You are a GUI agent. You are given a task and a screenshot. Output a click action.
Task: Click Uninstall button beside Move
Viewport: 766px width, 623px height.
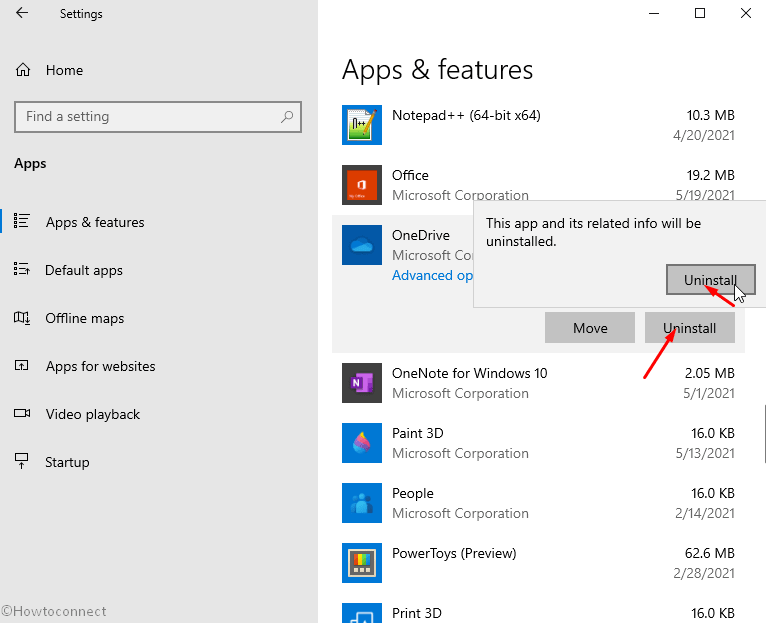(689, 328)
